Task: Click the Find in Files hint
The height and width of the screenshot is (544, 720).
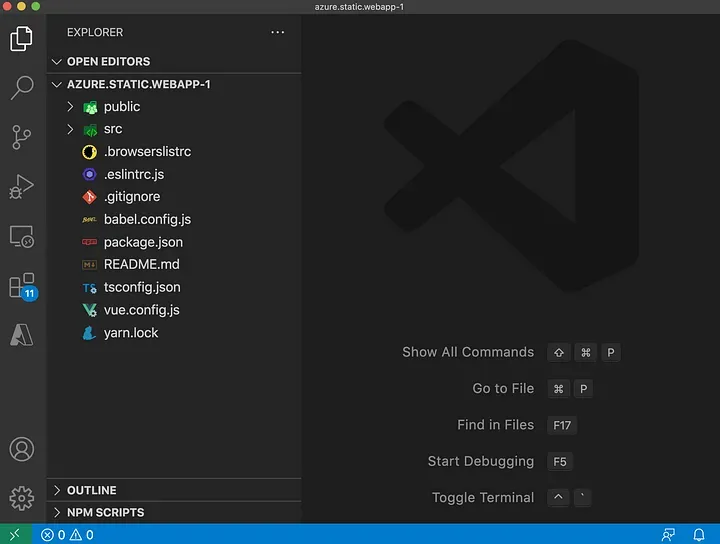Action: point(495,425)
